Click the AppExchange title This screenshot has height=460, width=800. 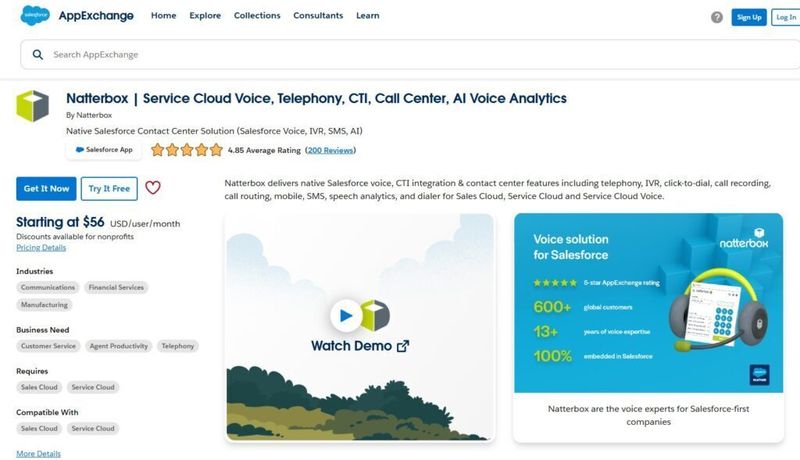pos(96,16)
